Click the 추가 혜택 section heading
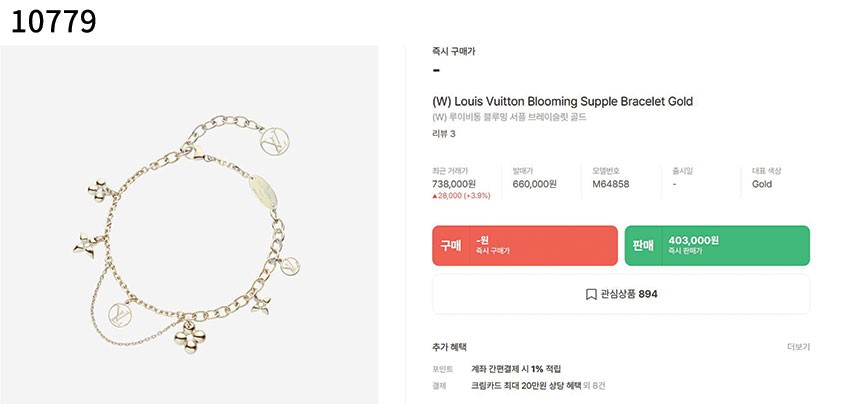Viewport: 860px width, 404px height. [x=449, y=347]
